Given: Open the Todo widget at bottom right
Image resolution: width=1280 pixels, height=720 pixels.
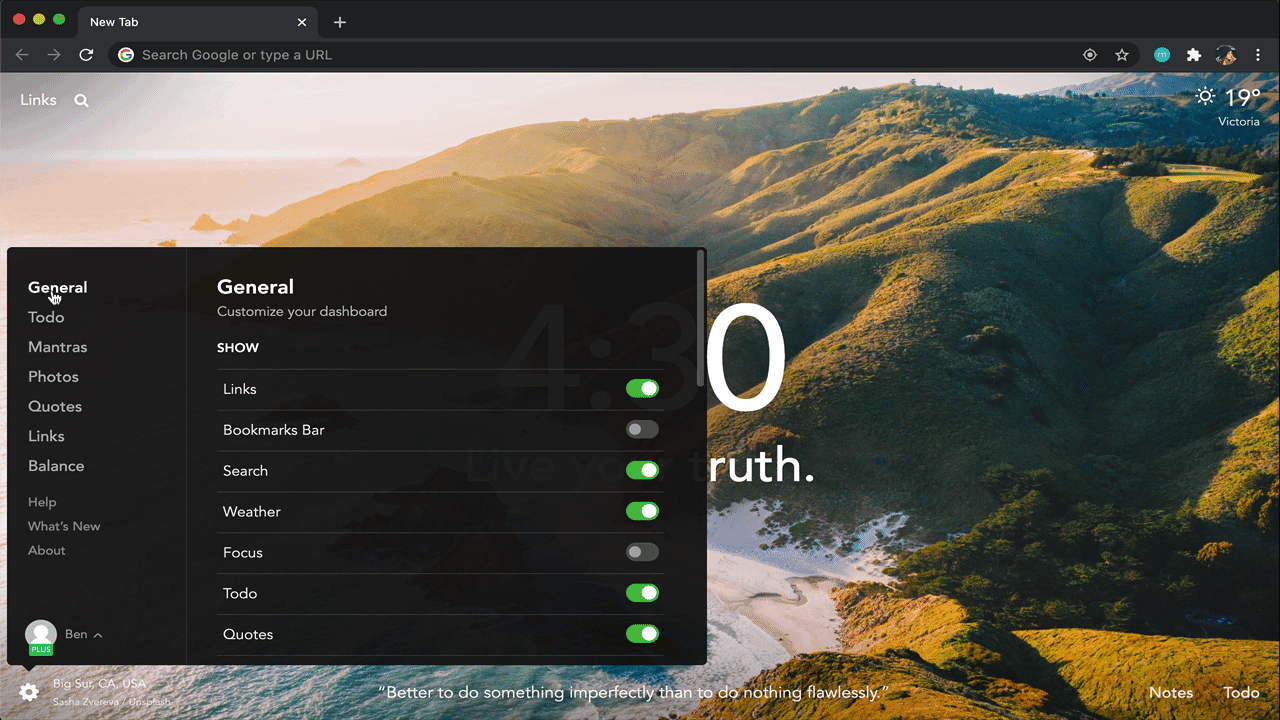Looking at the screenshot, I should pyautogui.click(x=1241, y=692).
